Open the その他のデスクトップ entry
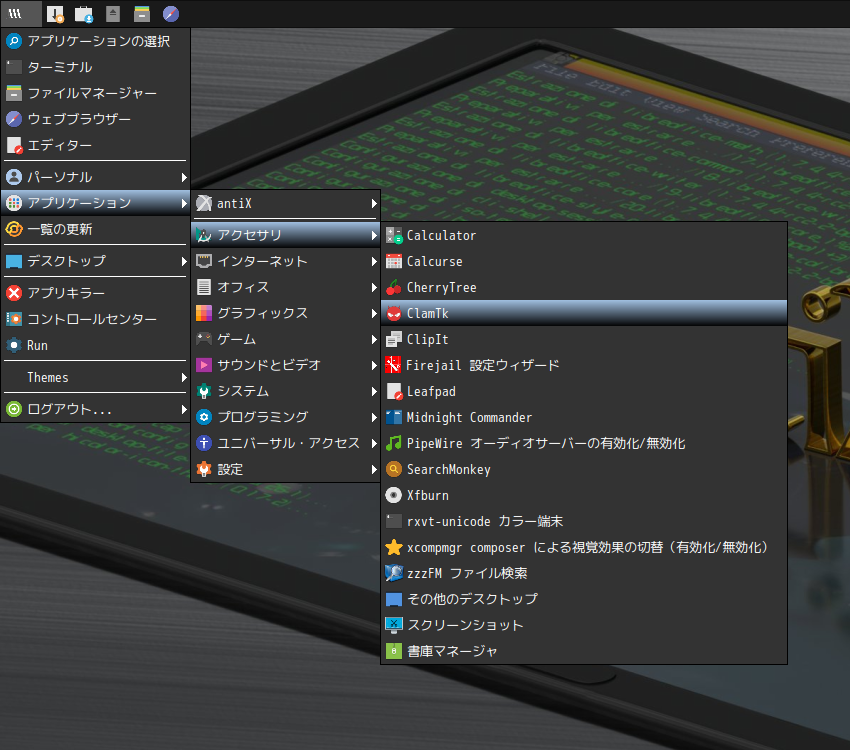The image size is (850, 750). [584, 599]
